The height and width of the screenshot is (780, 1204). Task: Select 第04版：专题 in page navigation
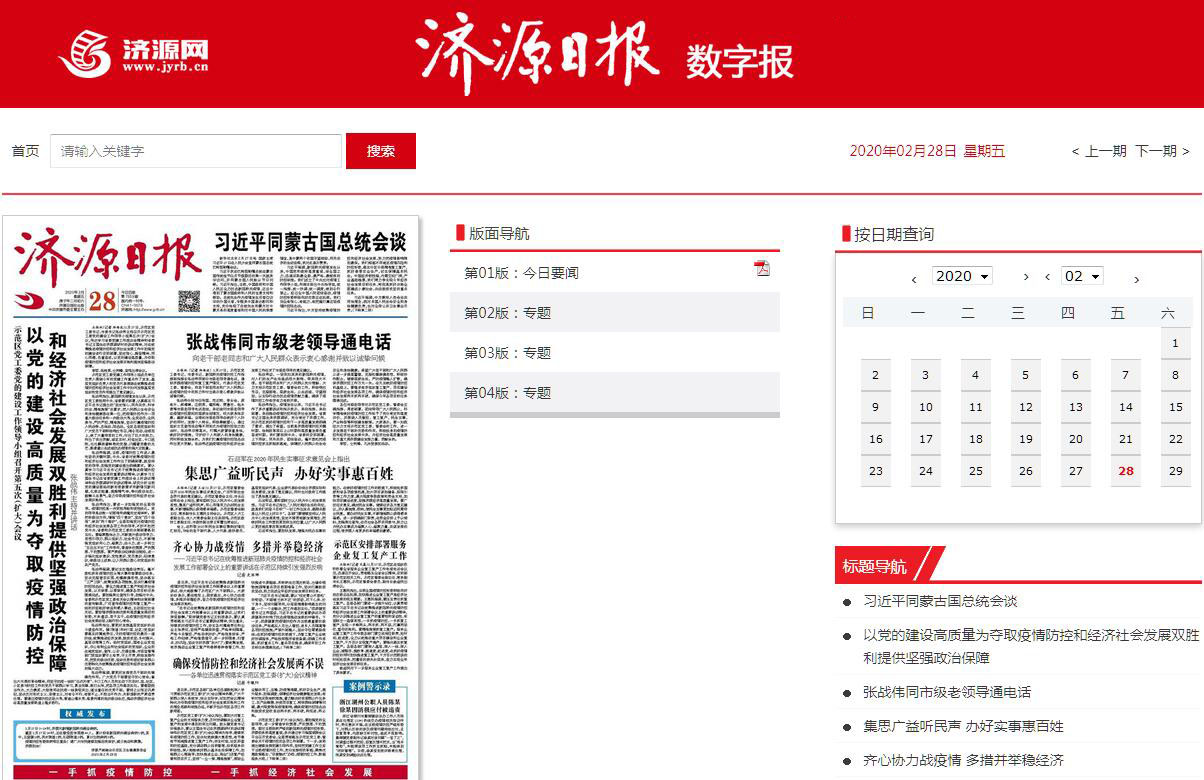tap(508, 393)
